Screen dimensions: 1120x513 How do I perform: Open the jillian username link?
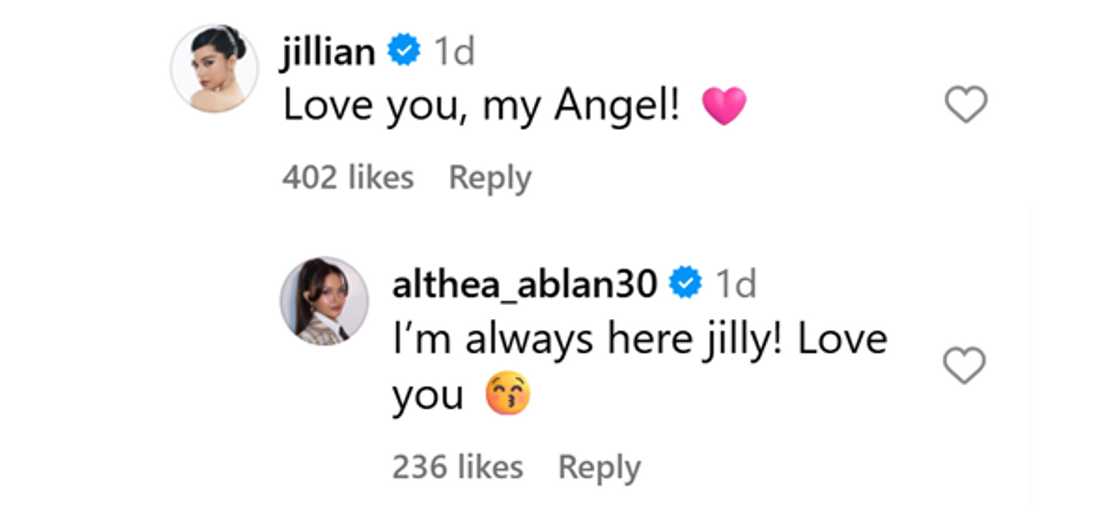329,51
